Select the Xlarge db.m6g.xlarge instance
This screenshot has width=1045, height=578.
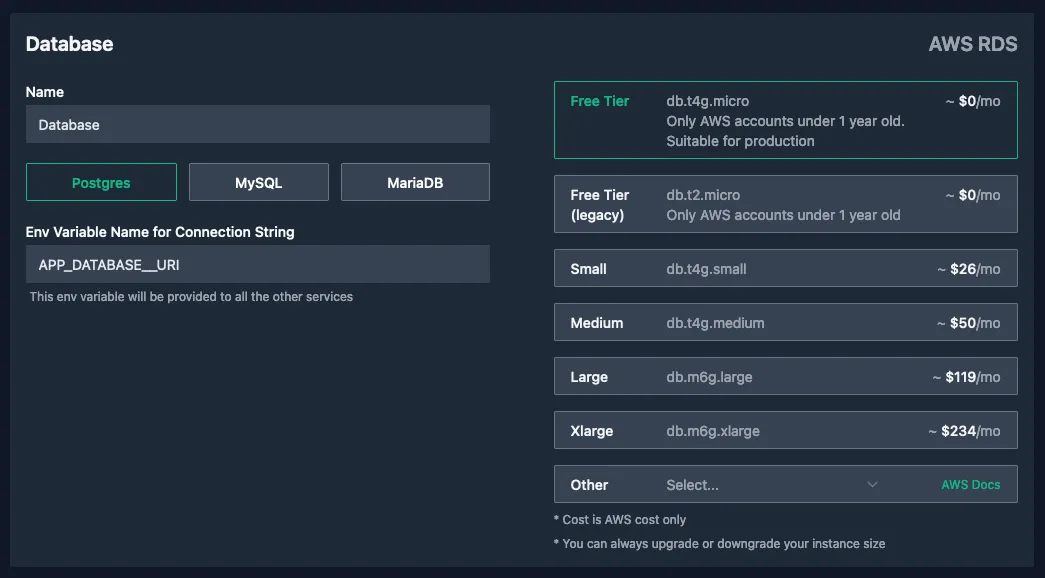click(x=785, y=430)
